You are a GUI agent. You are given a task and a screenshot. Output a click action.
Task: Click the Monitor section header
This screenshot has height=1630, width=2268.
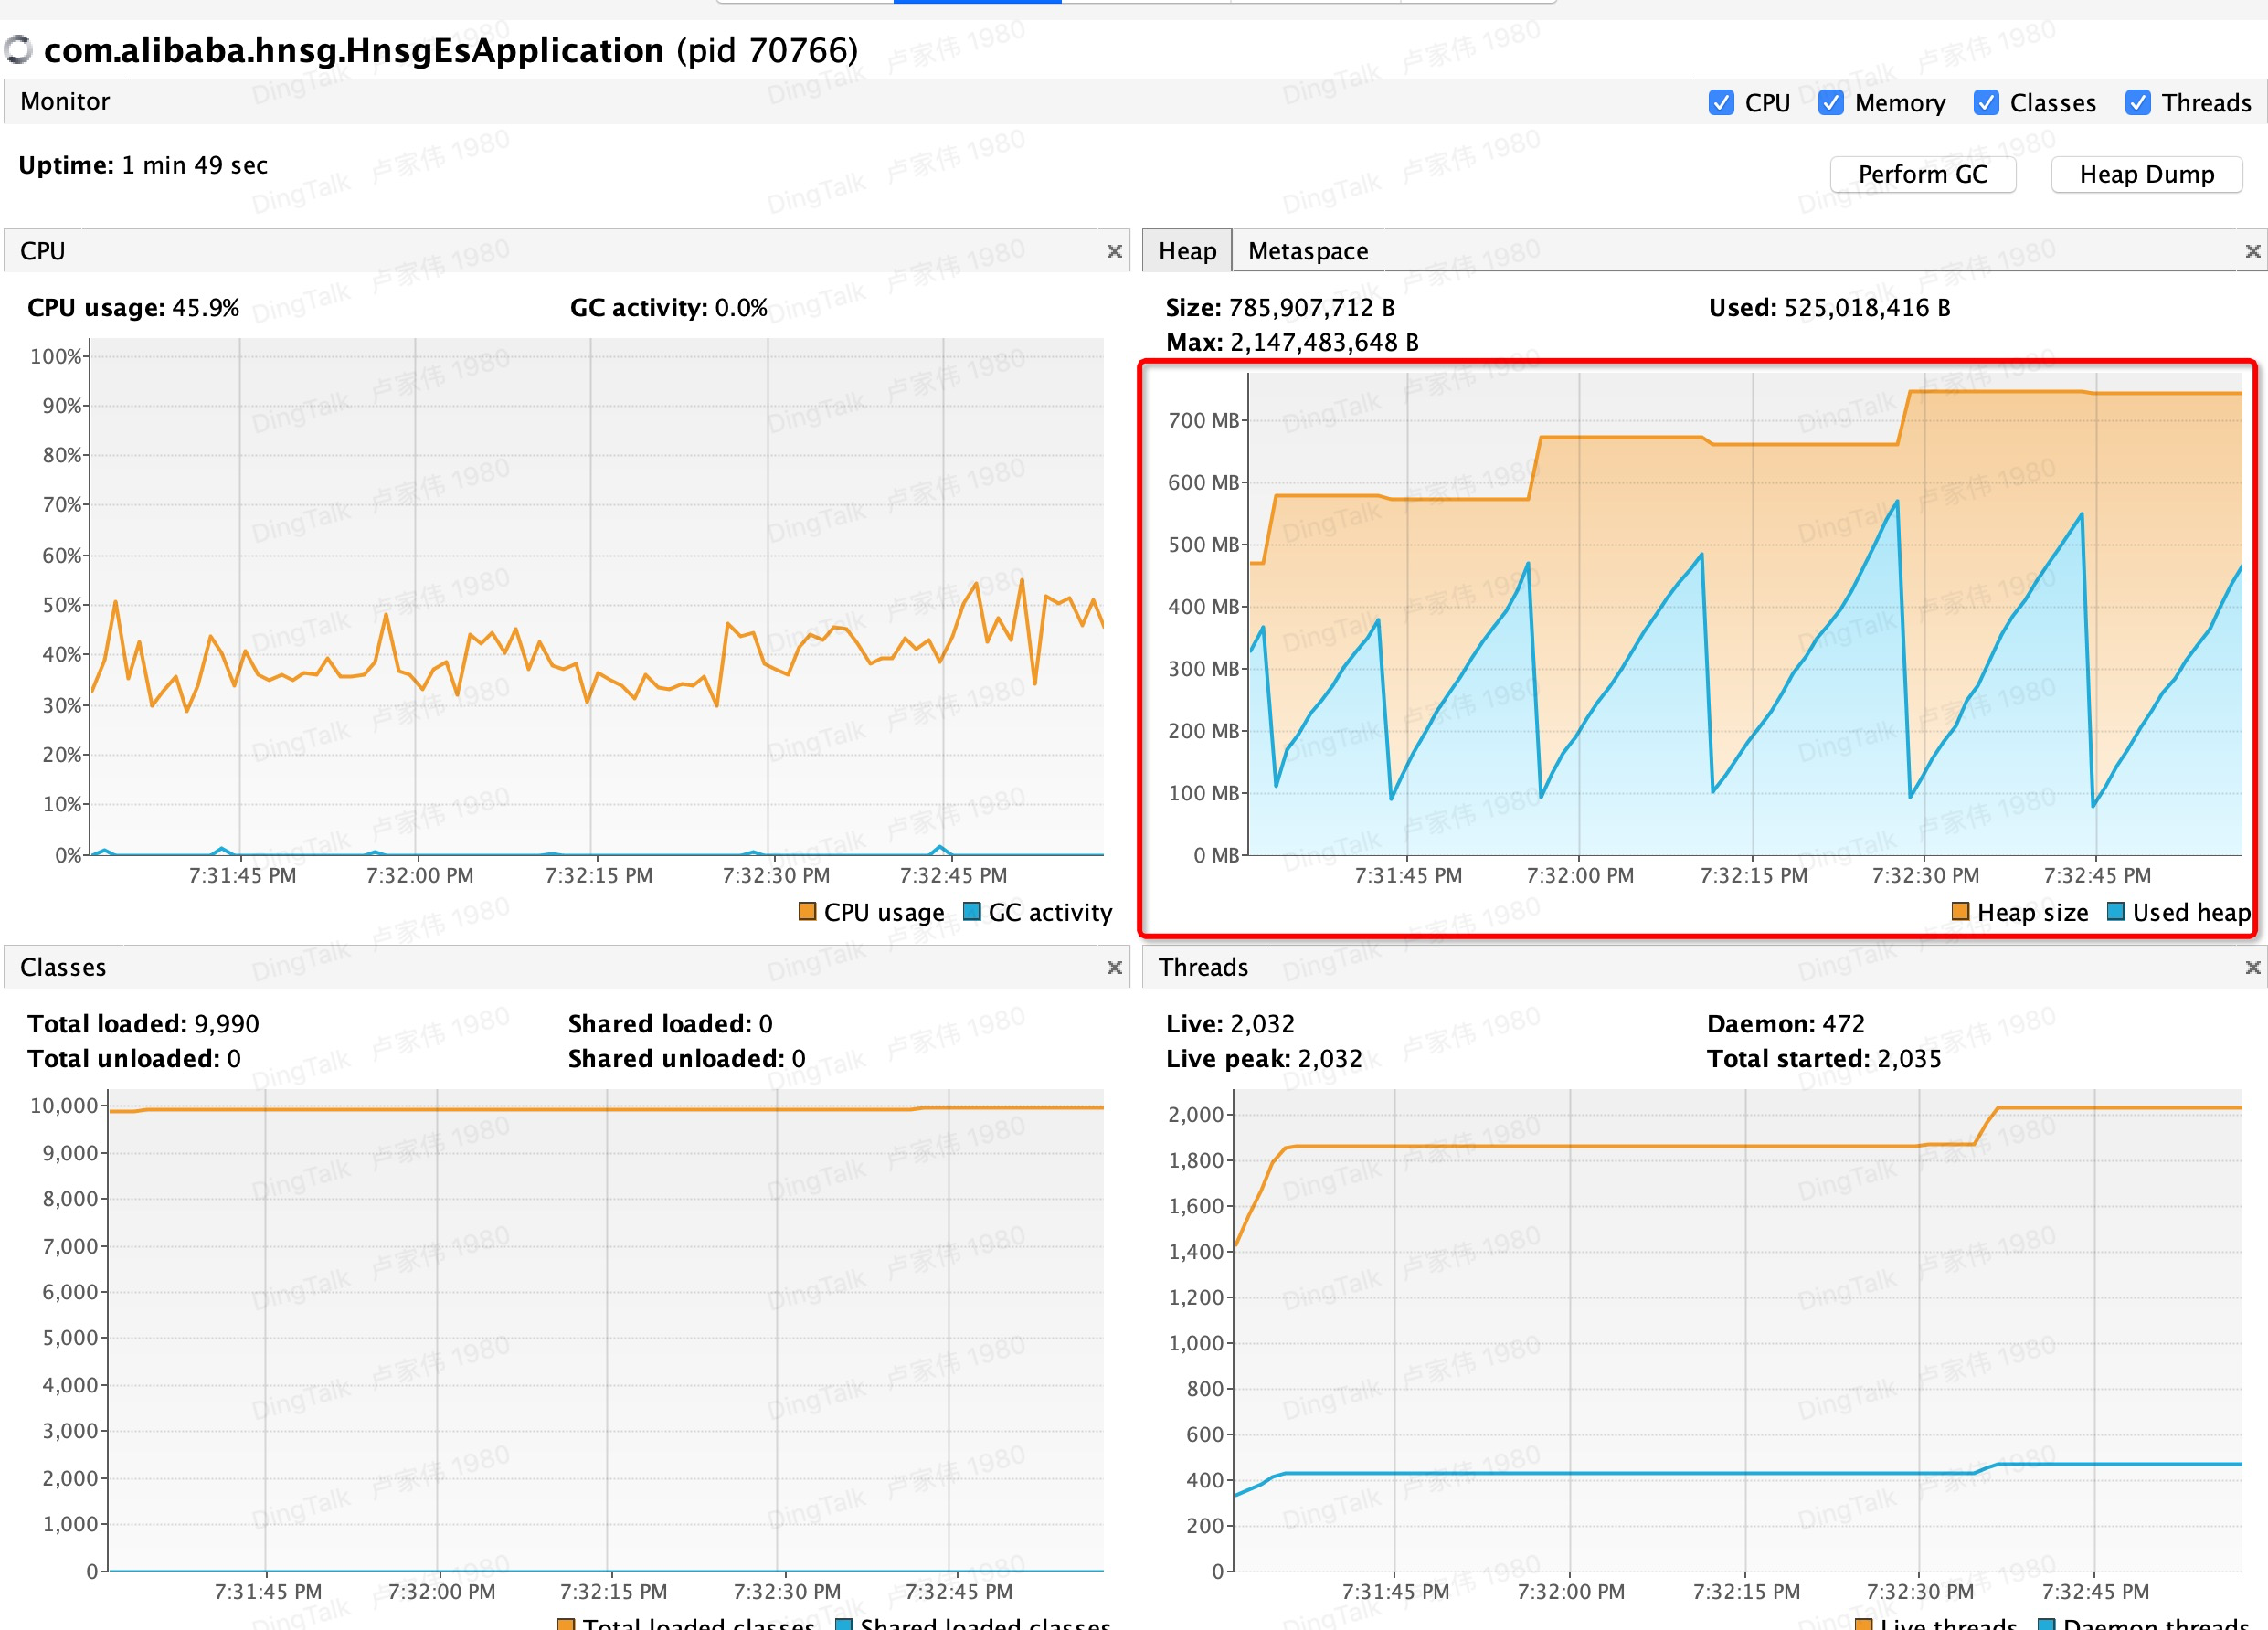coord(65,101)
